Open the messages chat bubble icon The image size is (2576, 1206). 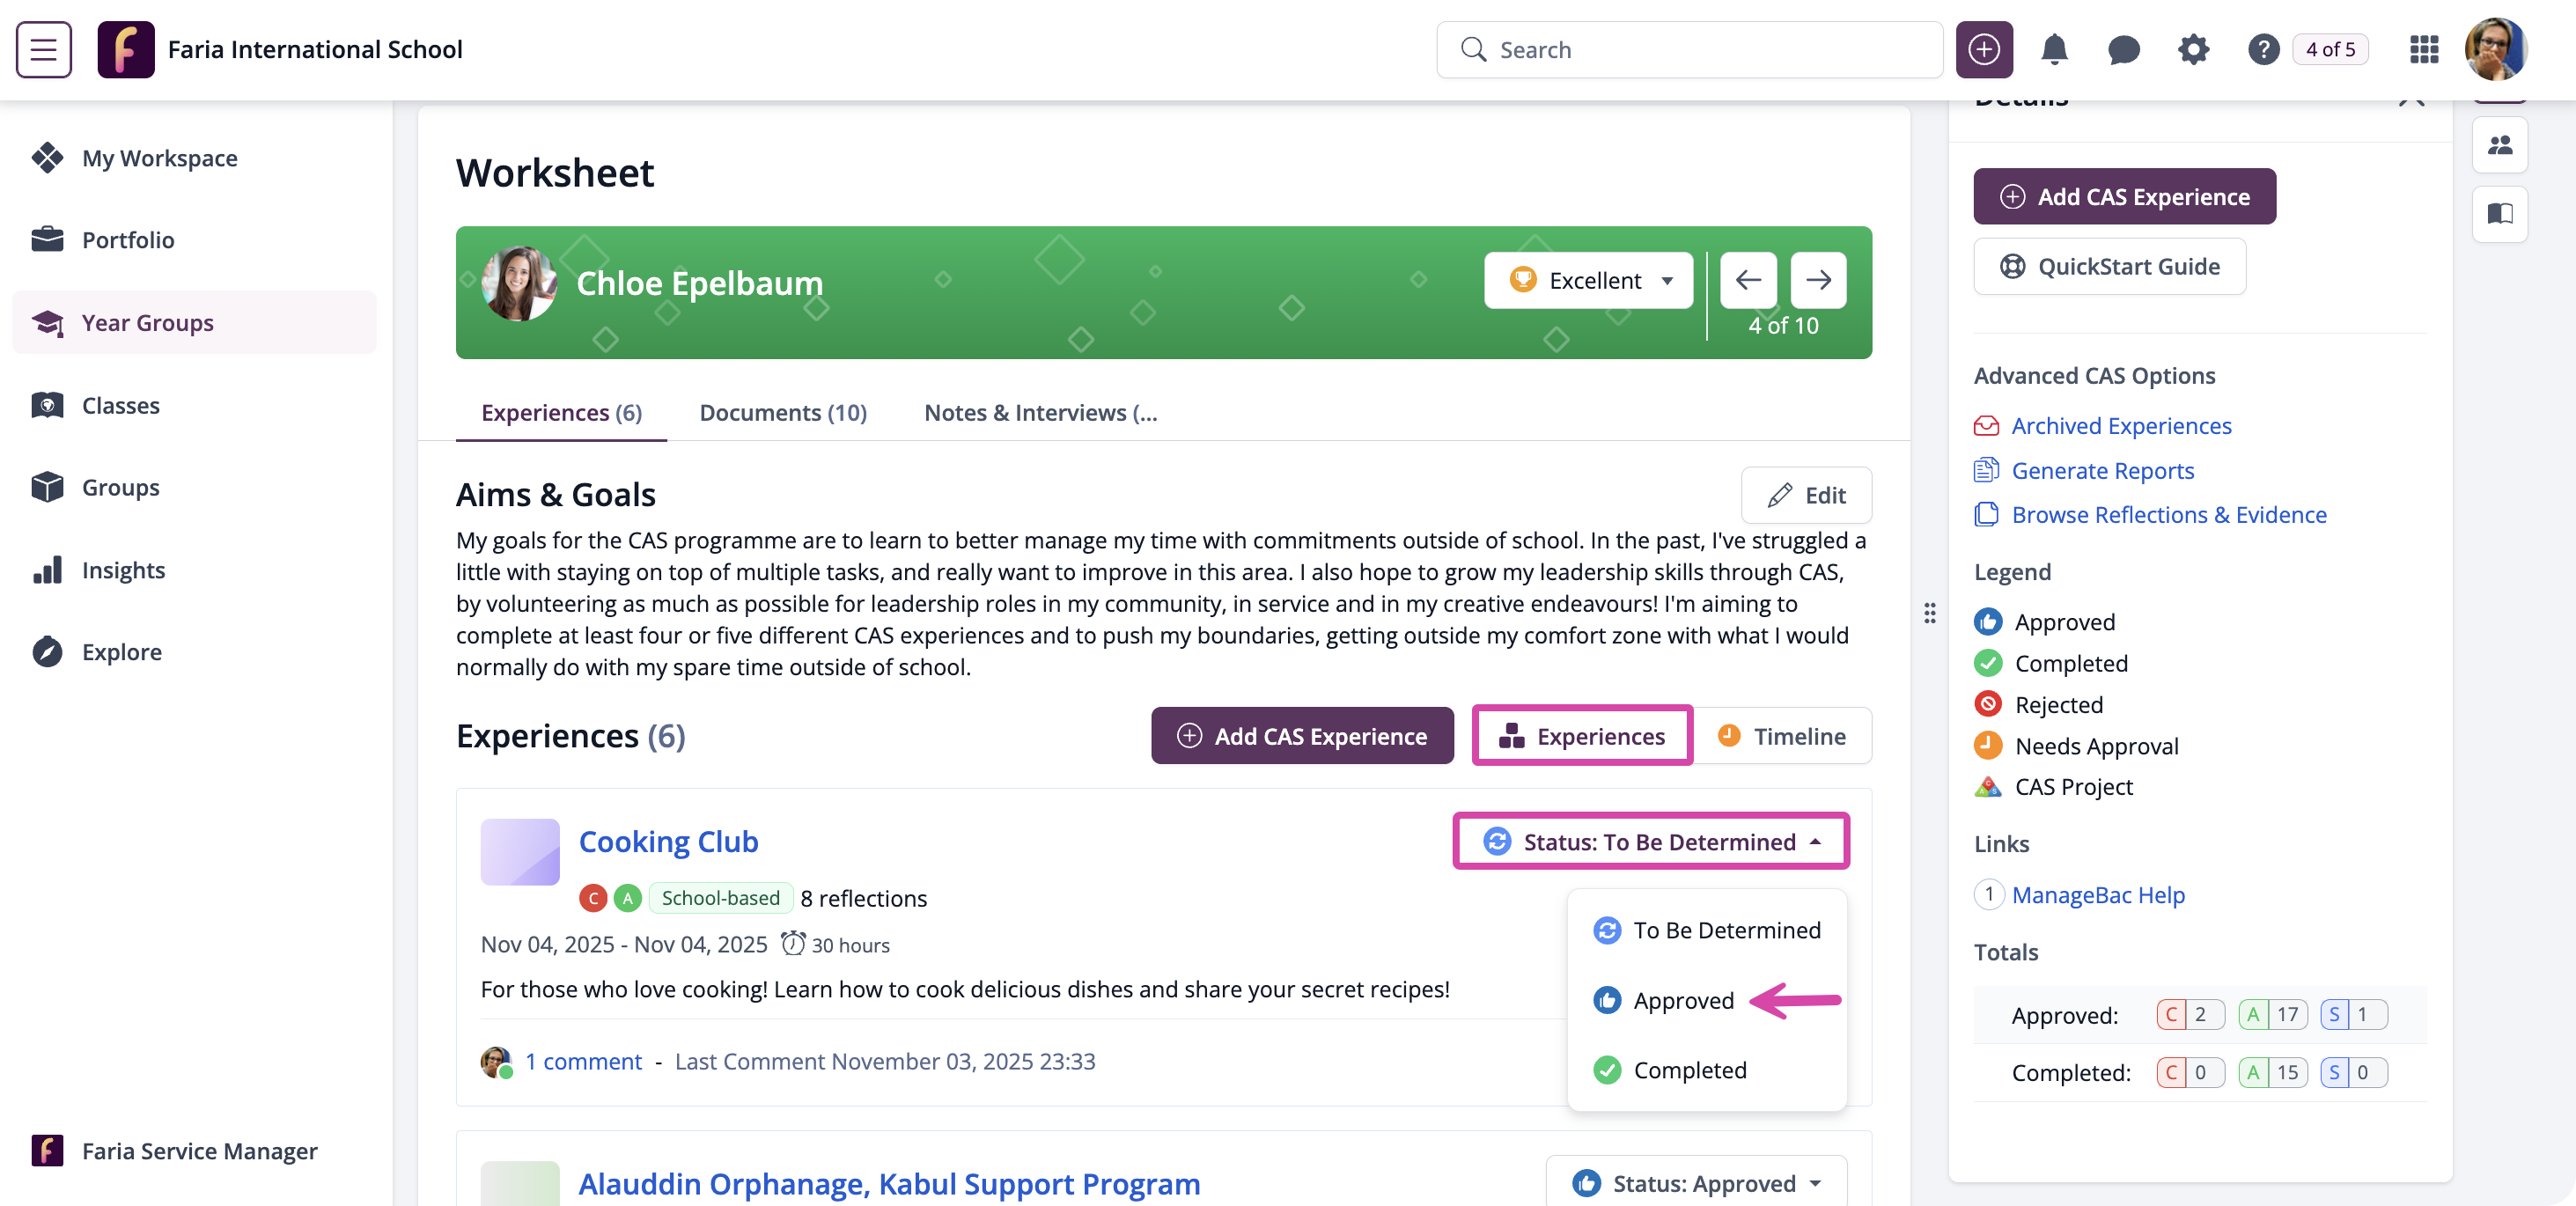tap(2123, 49)
